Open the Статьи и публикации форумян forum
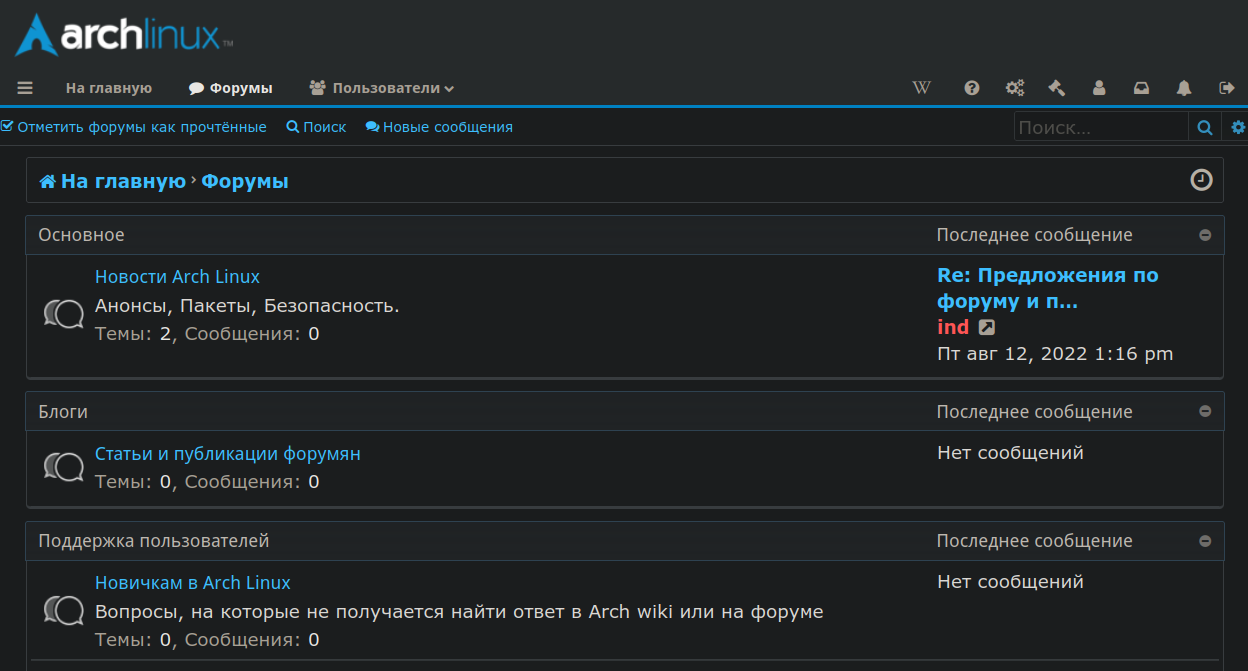1248x671 pixels. coord(227,454)
